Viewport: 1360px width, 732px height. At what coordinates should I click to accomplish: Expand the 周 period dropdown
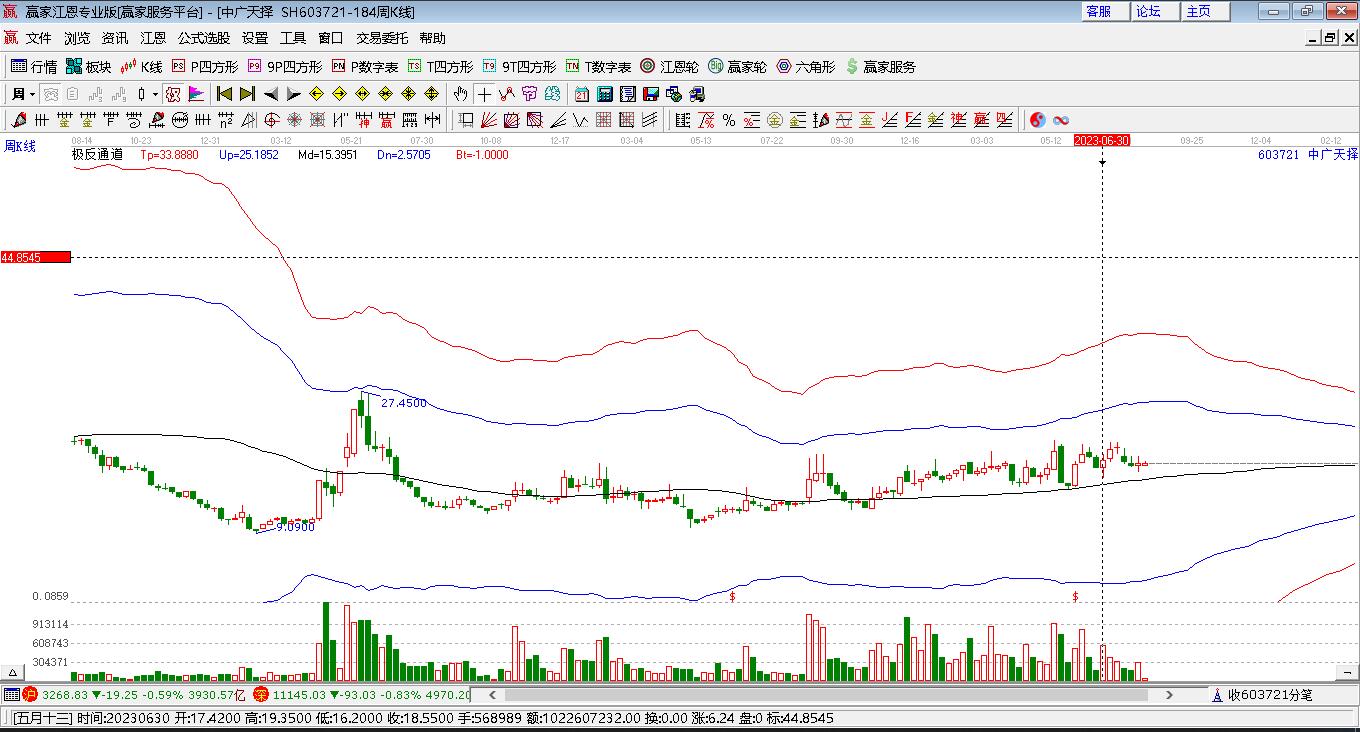33,94
